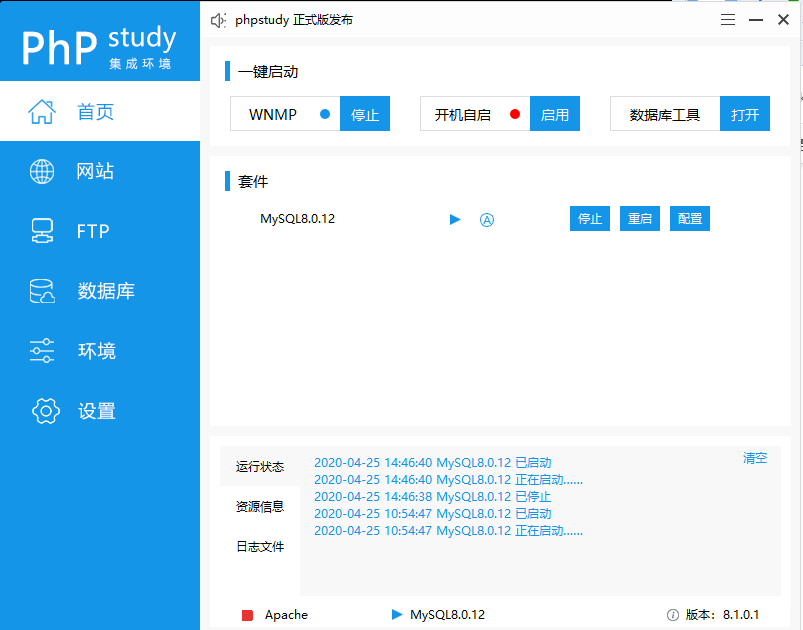Click the bottom MySQL8.0.12 play icon
Viewport: 803px width, 630px height.
click(x=397, y=614)
